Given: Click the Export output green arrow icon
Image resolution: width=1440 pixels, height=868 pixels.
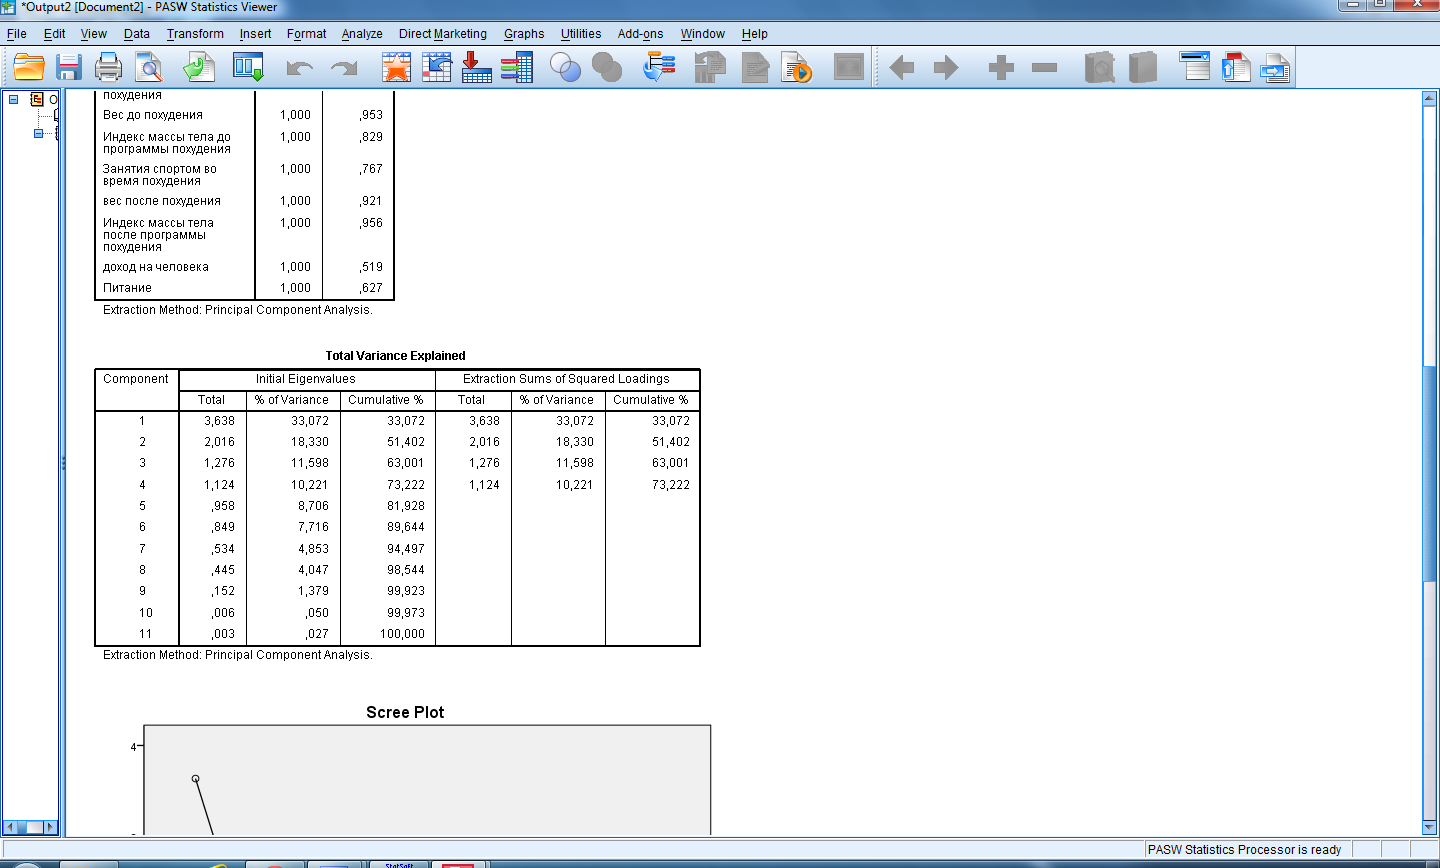Looking at the screenshot, I should tap(199, 68).
